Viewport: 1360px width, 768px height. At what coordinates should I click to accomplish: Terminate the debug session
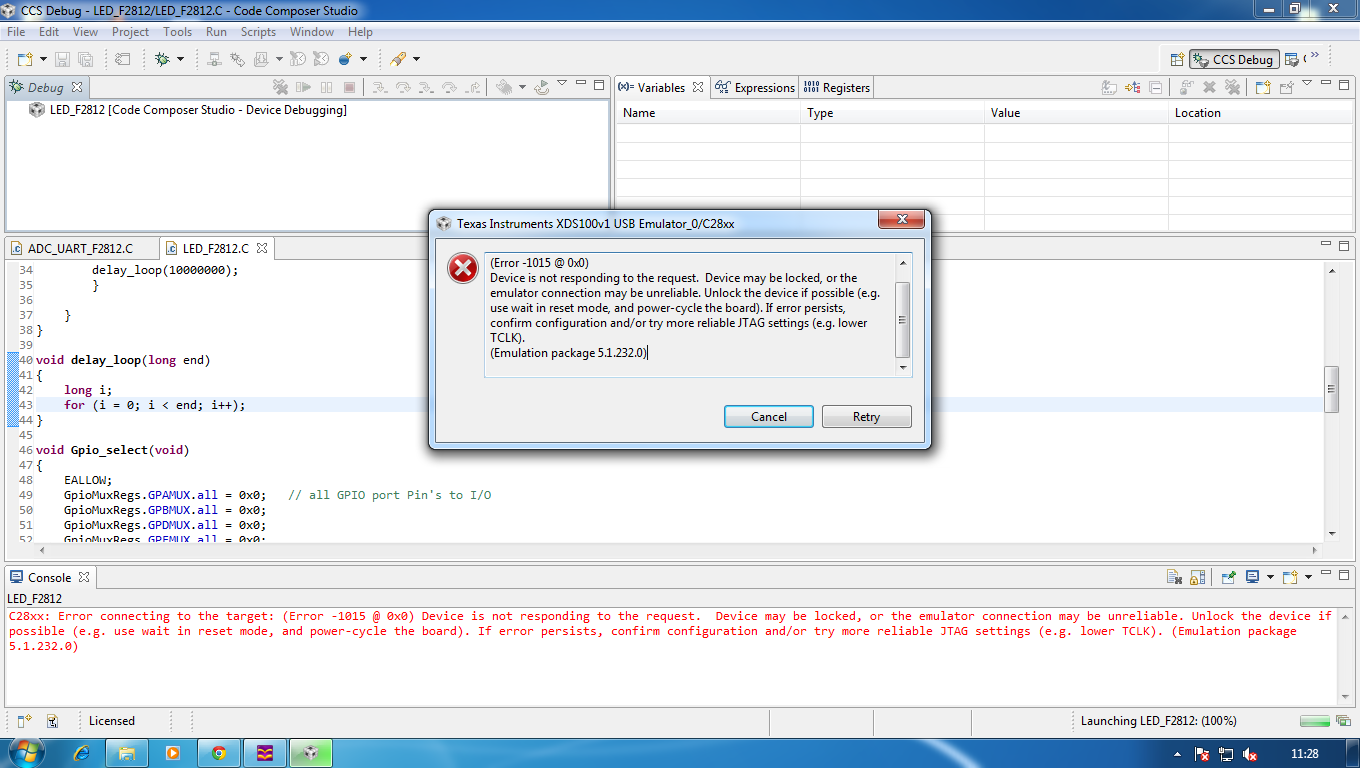(x=348, y=87)
